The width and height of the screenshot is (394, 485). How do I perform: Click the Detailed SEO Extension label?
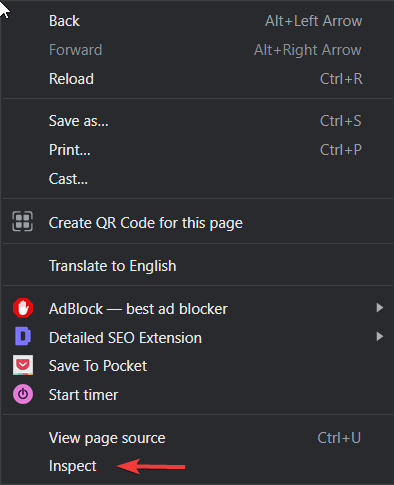[125, 338]
